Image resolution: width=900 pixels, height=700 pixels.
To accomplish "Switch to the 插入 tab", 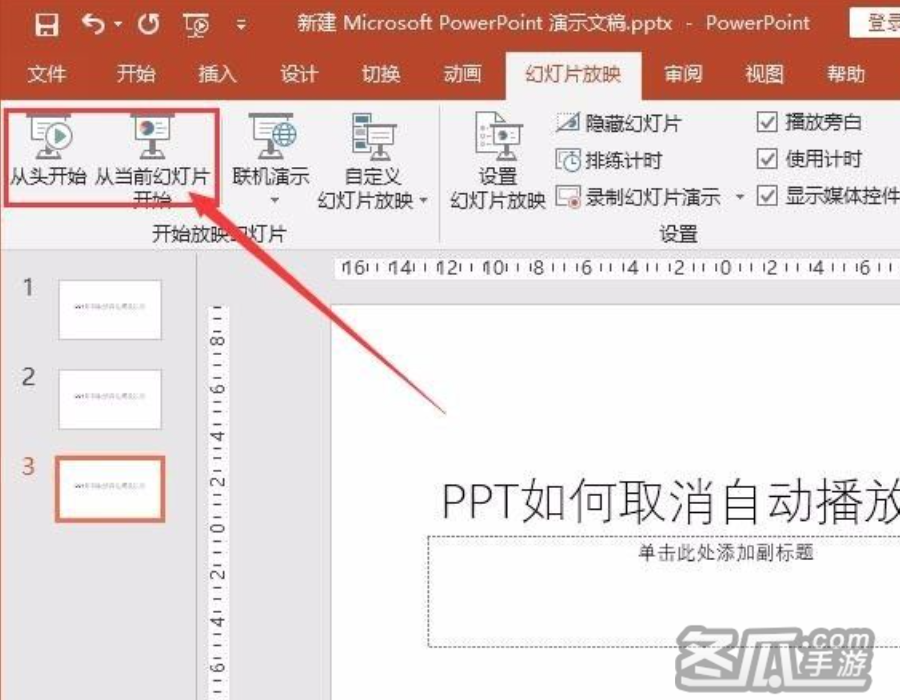I will click(217, 74).
